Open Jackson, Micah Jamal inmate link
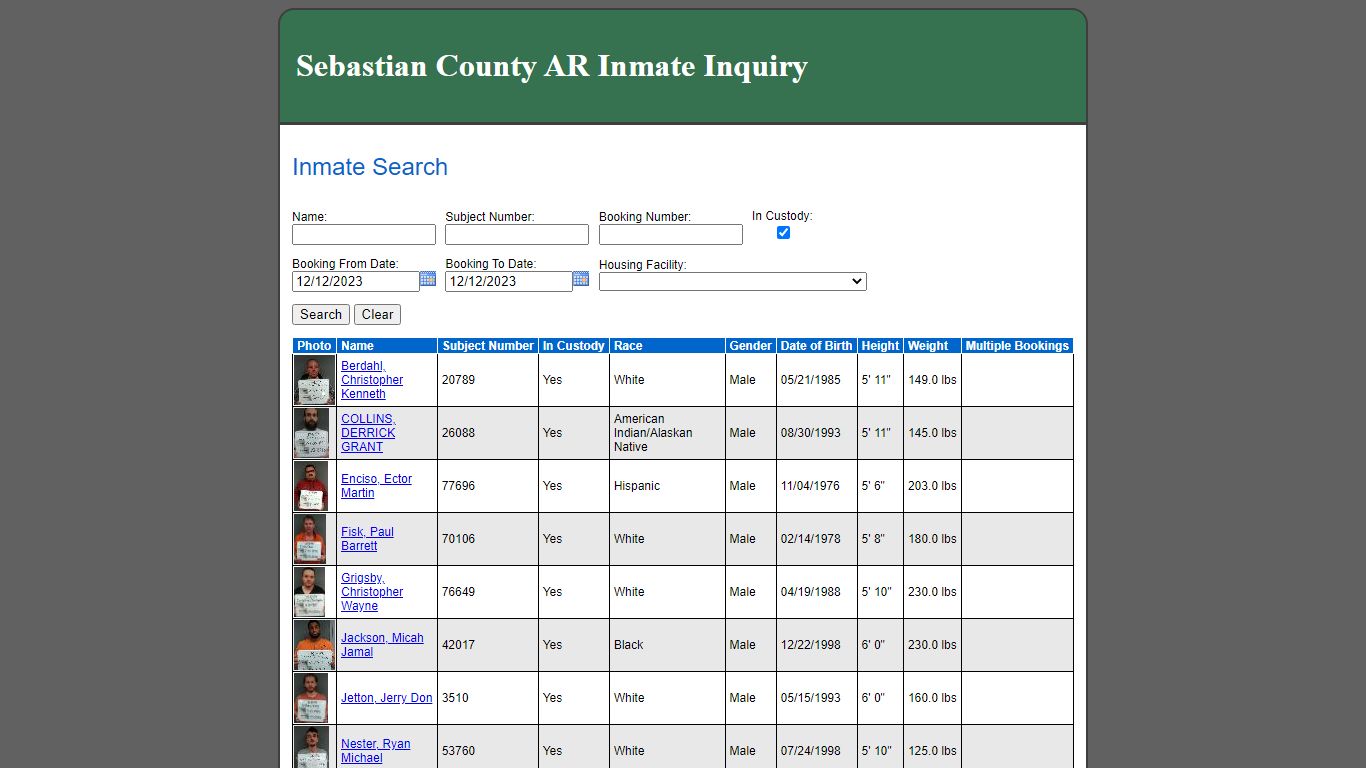The width and height of the screenshot is (1366, 768). (382, 645)
